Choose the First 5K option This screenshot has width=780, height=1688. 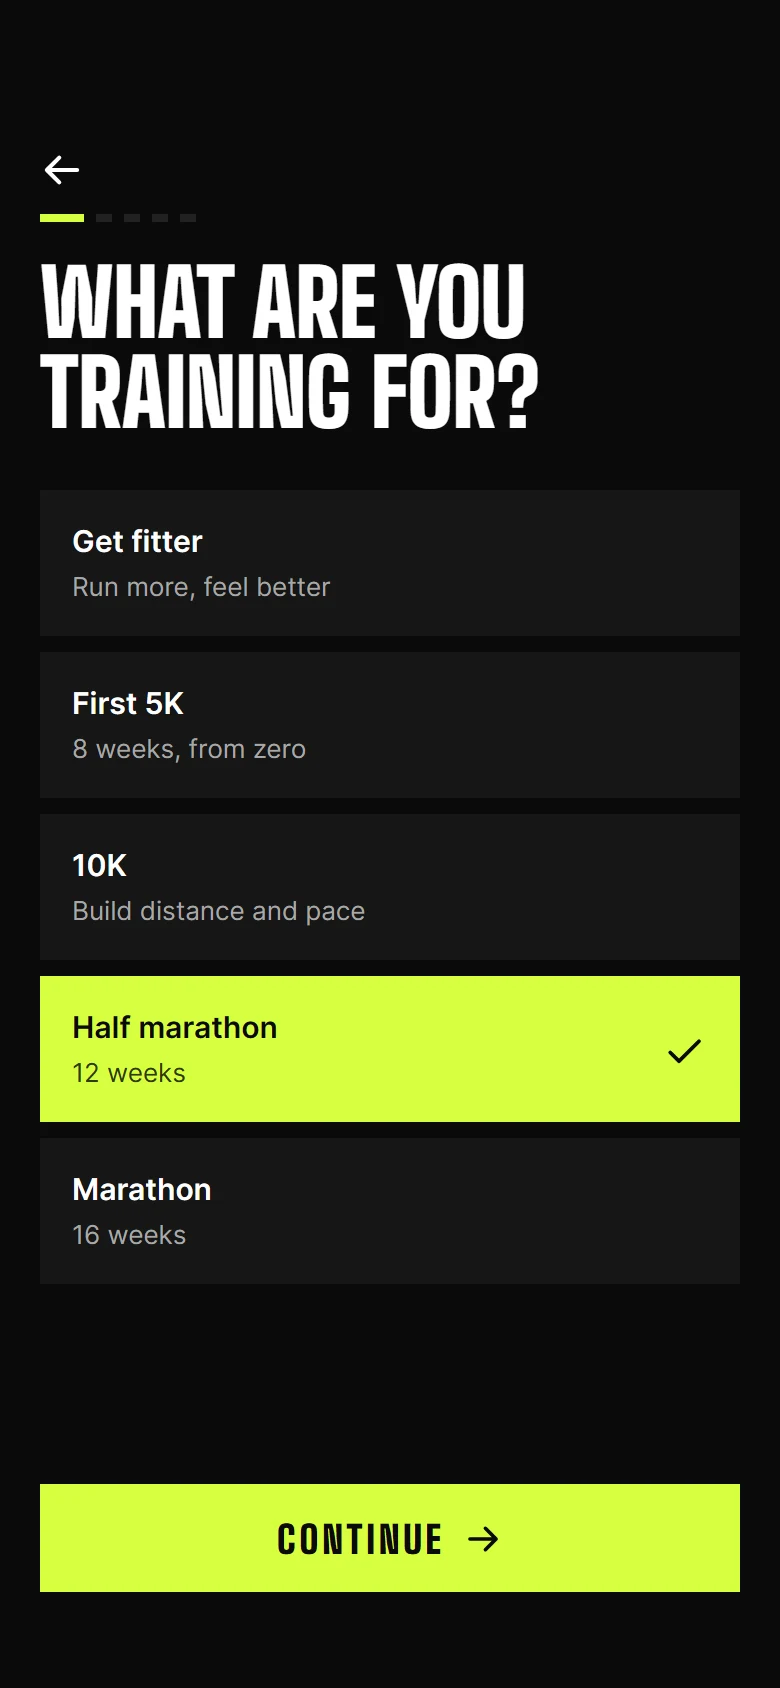coord(390,725)
